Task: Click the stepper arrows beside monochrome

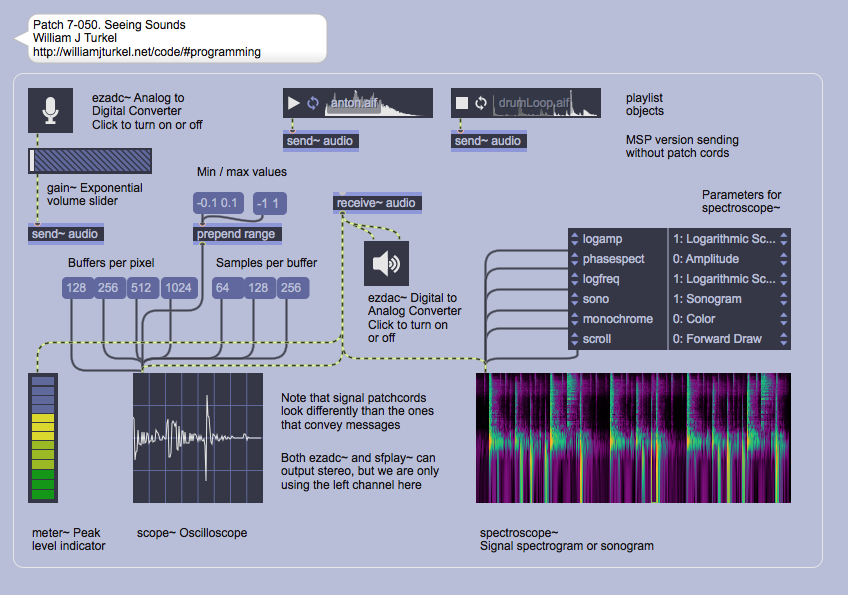Action: [574, 319]
